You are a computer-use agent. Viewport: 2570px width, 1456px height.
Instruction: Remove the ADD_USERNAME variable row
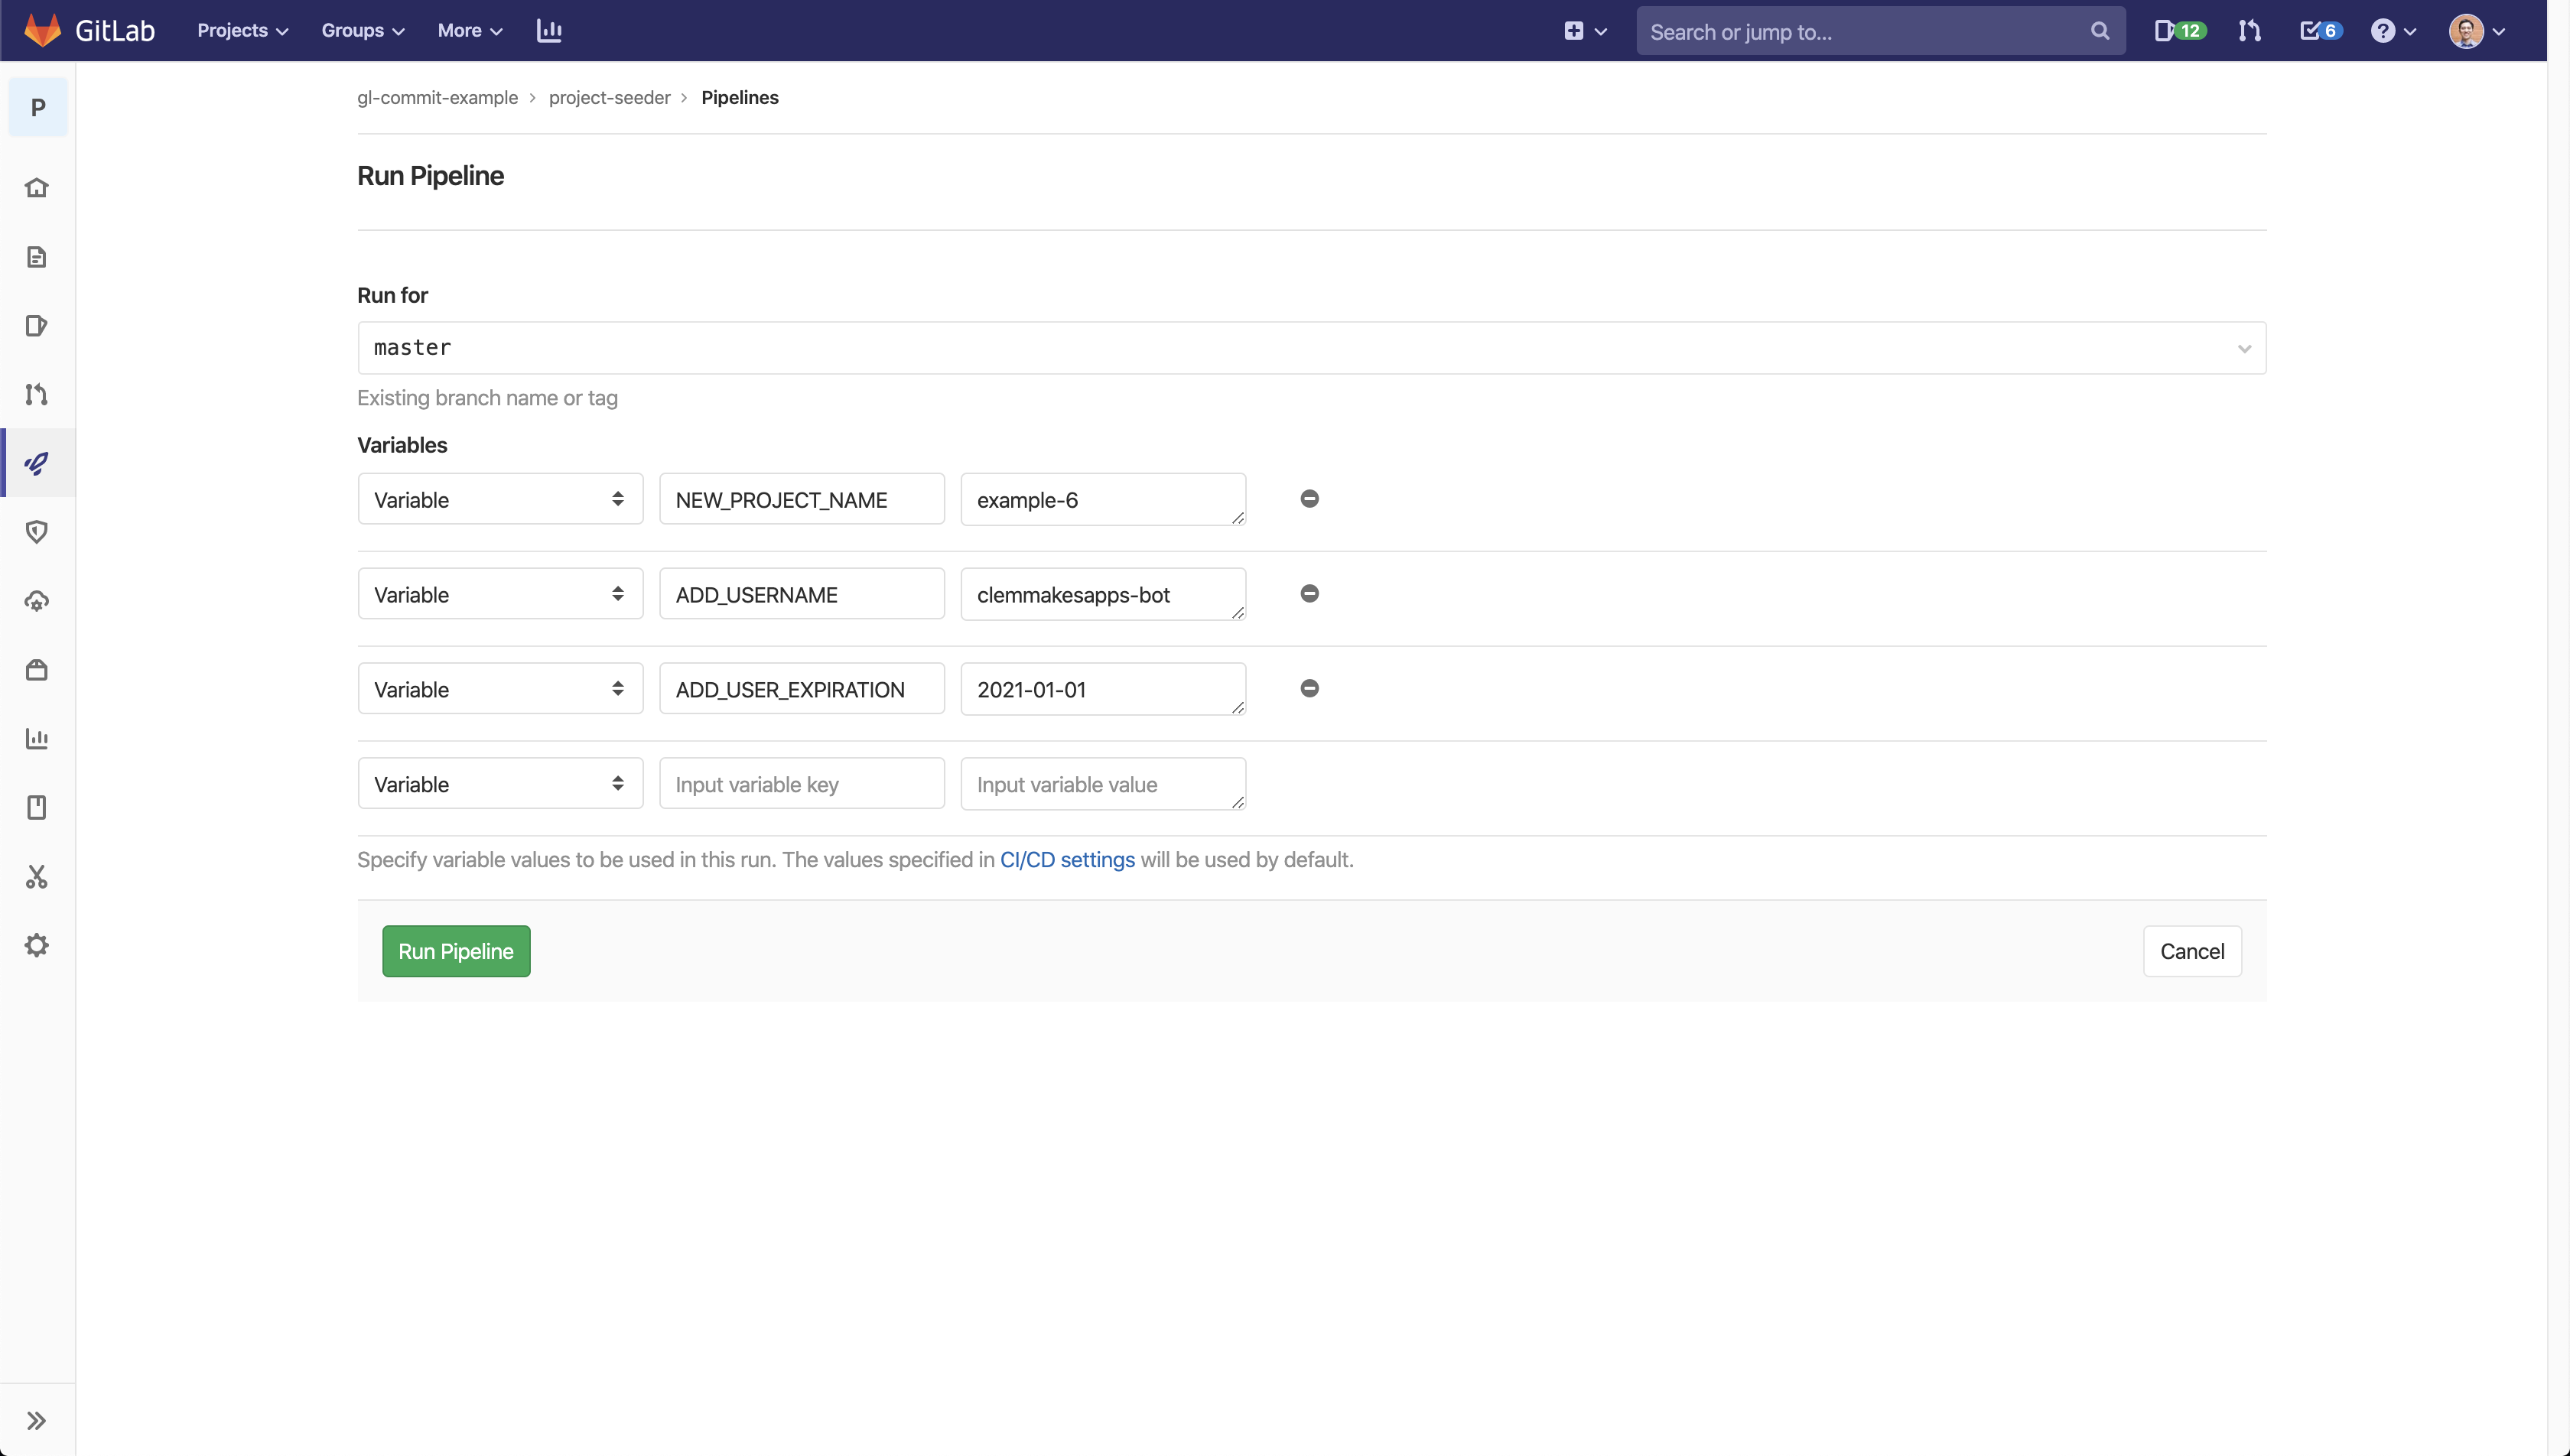(x=1309, y=593)
